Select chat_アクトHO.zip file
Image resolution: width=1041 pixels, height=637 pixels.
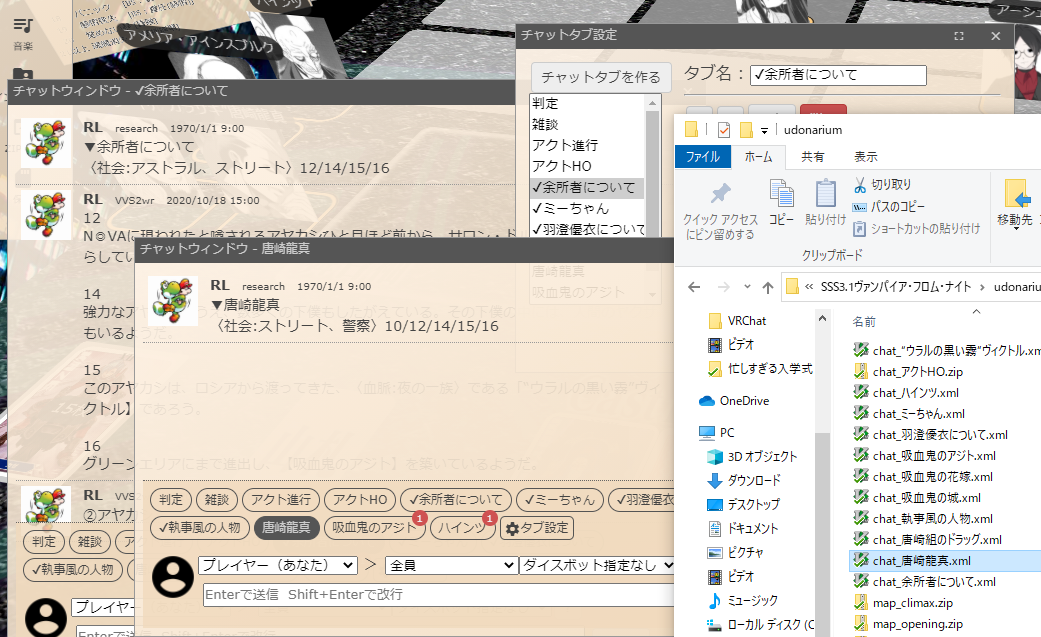tap(908, 371)
